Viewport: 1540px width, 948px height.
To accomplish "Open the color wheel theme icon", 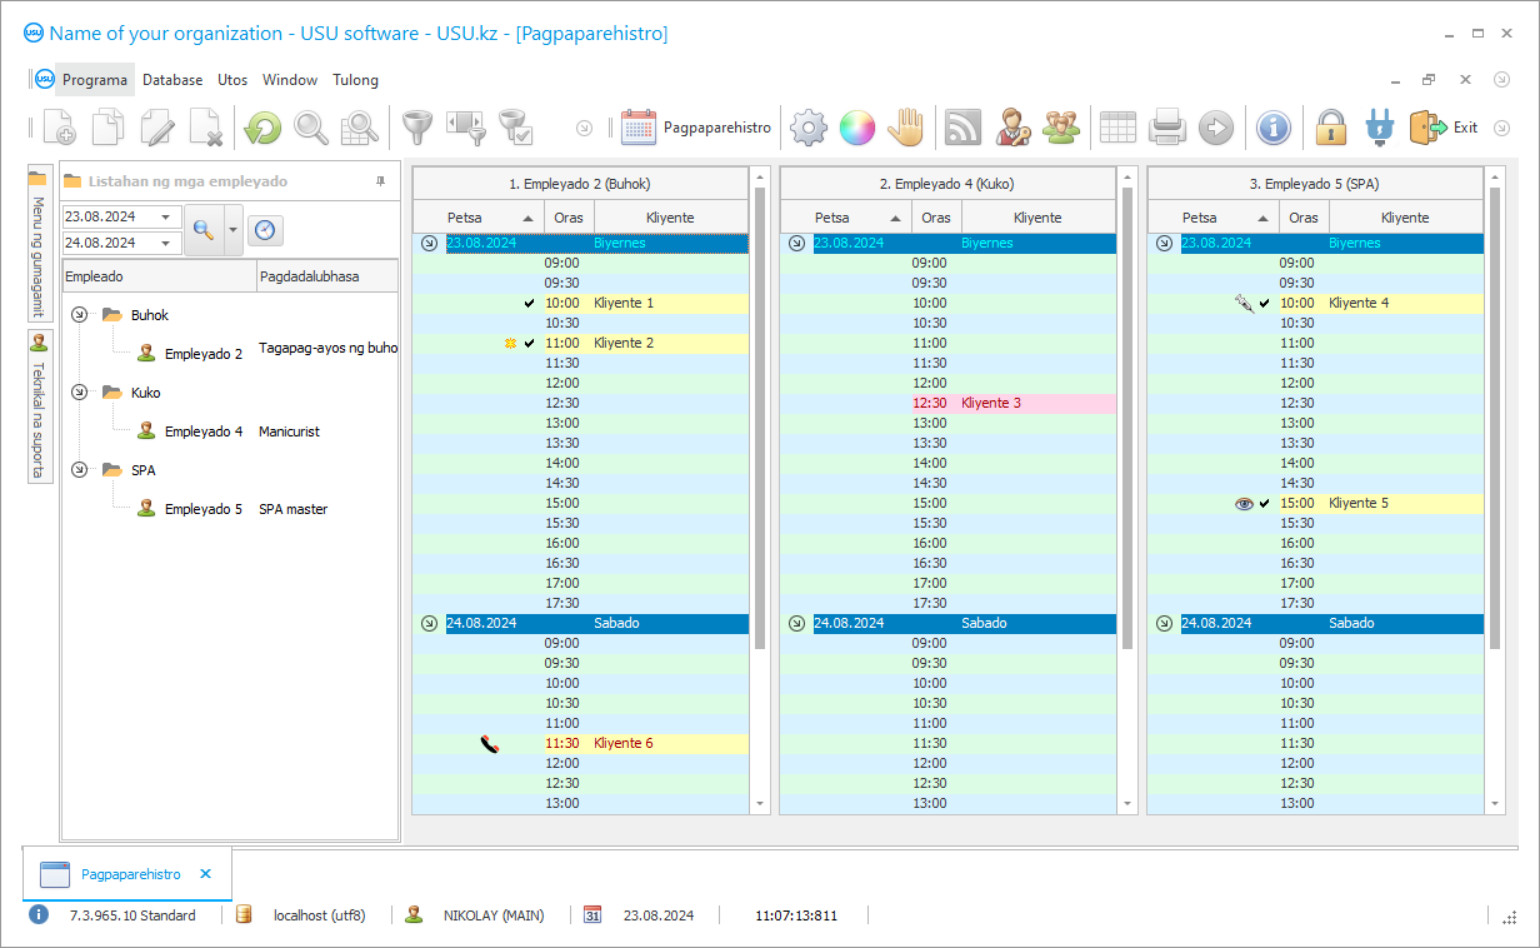I will [x=857, y=128].
